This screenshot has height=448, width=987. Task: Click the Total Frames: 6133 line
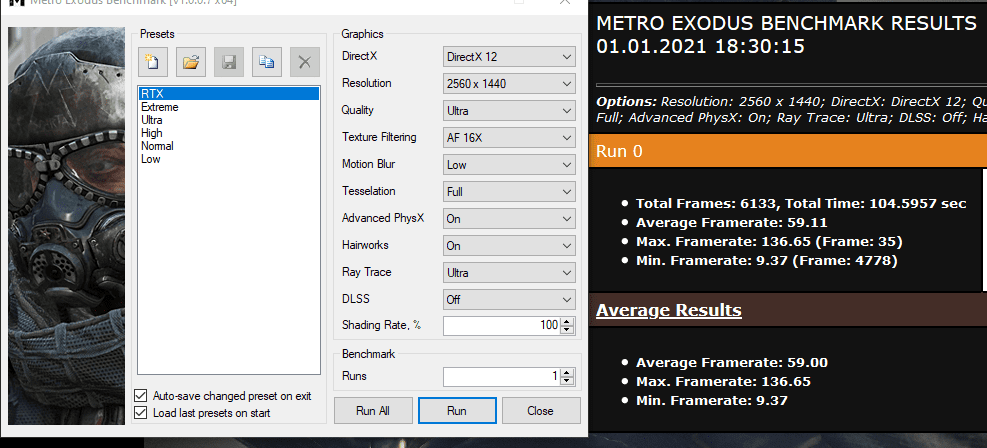[801, 204]
